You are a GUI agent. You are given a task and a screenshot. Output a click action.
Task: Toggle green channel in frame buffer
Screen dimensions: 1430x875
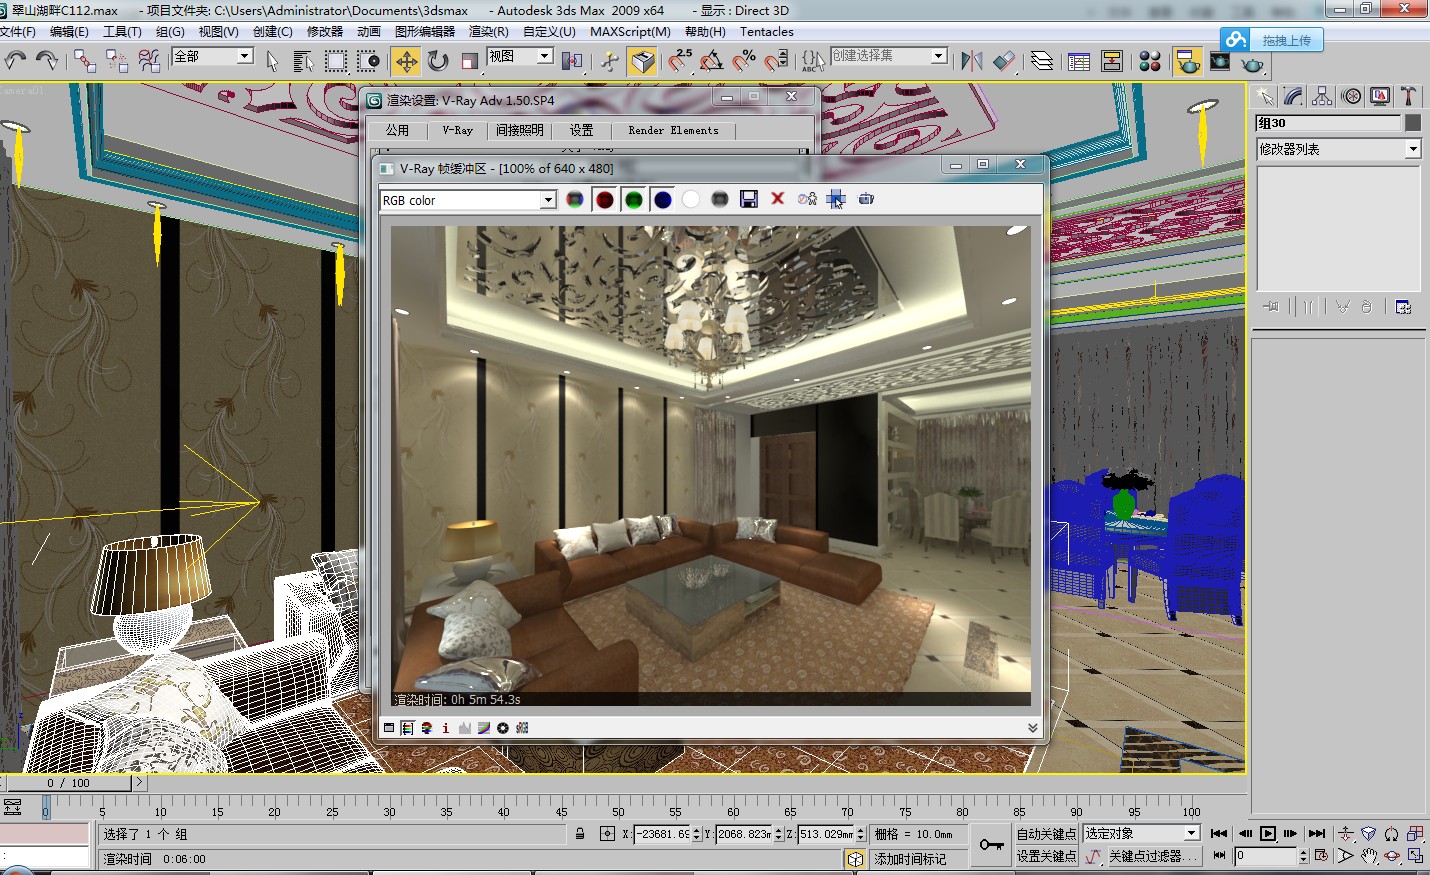[633, 199]
